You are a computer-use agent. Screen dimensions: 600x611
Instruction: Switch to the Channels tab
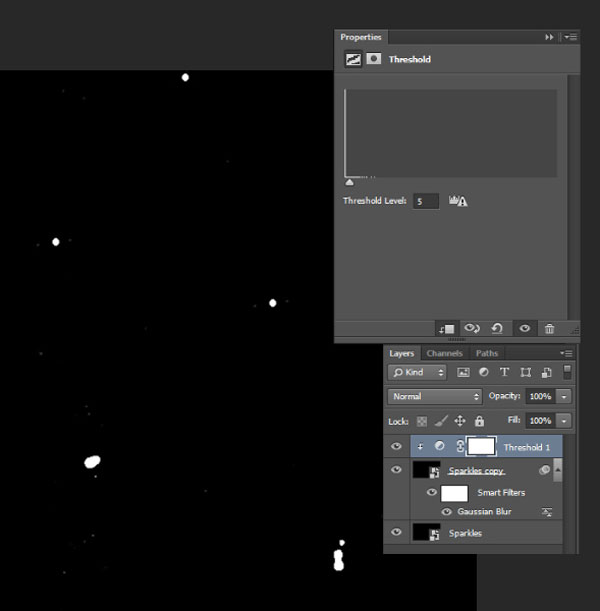444,353
